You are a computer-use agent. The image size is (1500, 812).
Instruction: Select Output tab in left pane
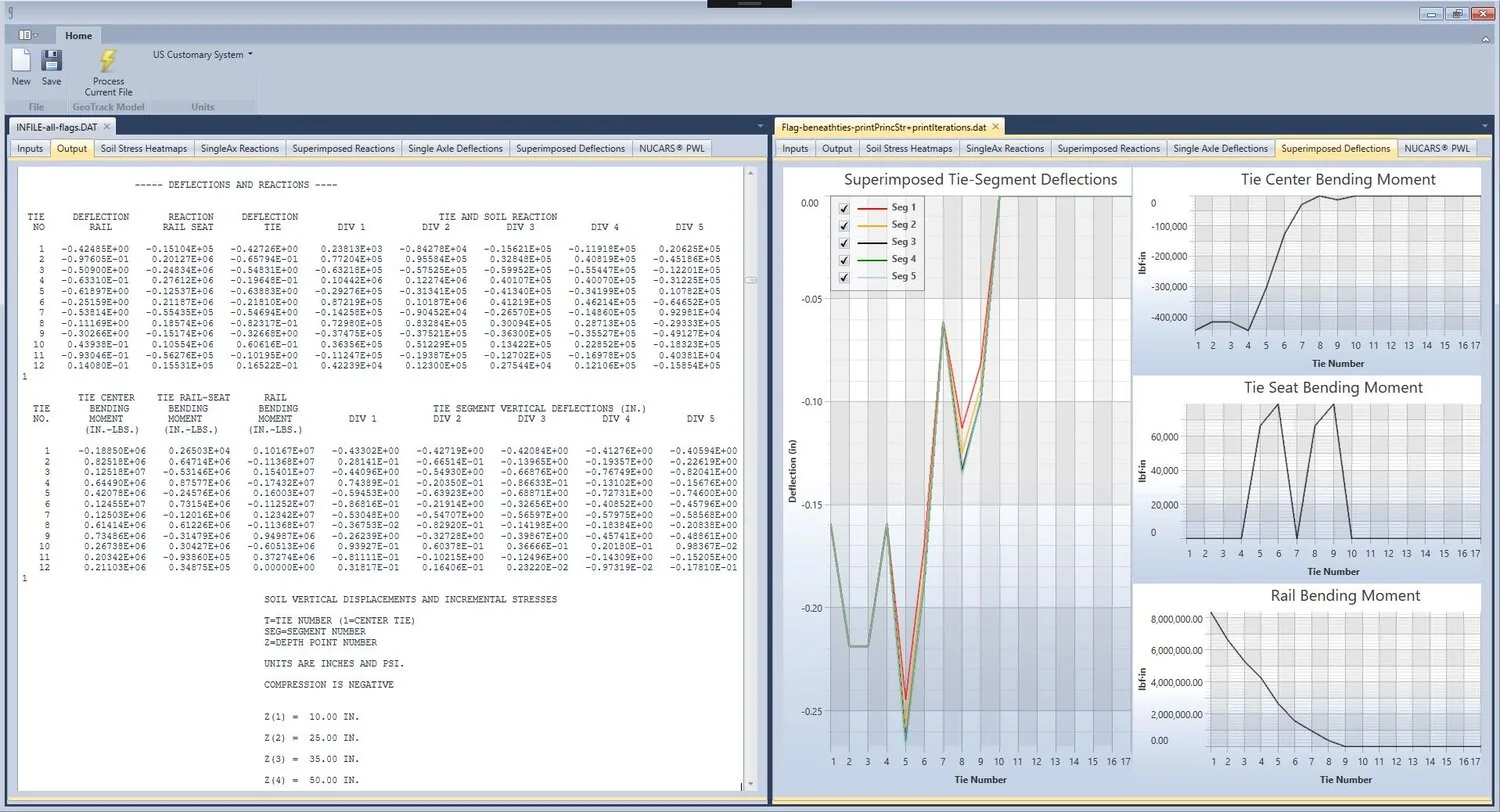point(72,149)
